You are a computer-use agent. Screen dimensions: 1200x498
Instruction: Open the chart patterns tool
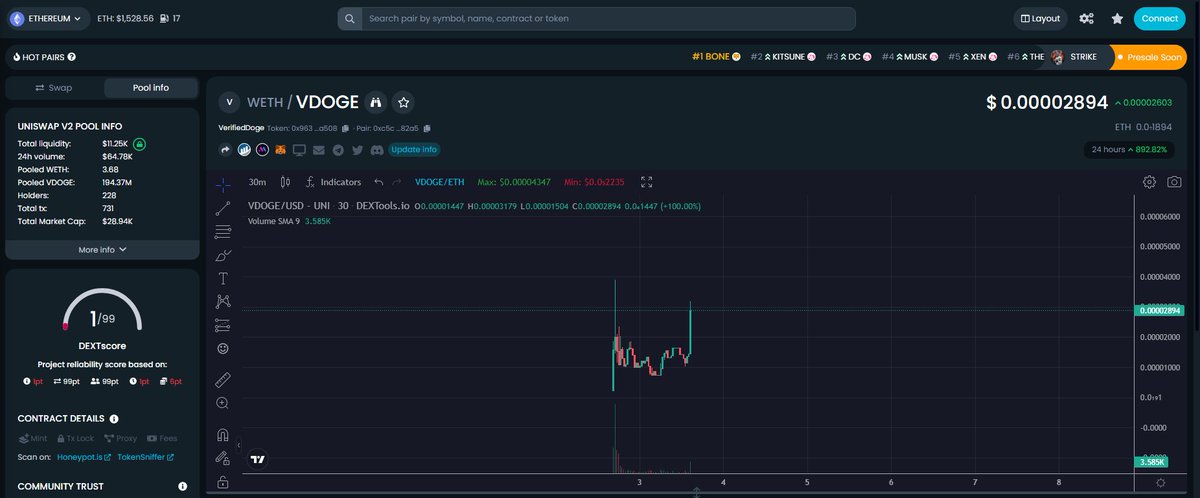pyautogui.click(x=223, y=301)
